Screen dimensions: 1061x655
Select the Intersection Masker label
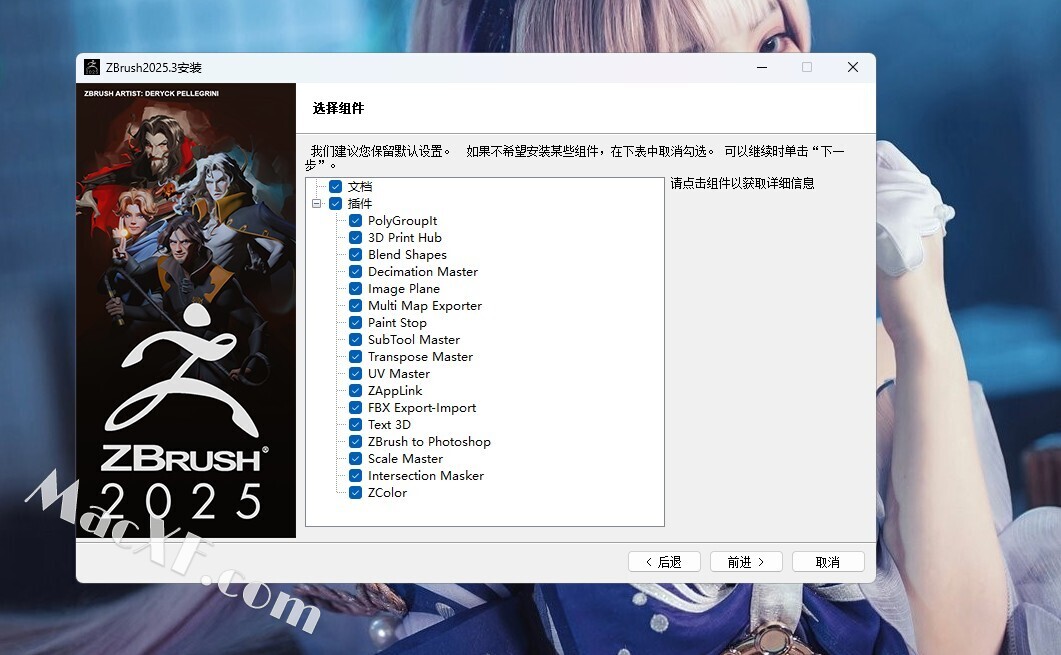pos(426,476)
